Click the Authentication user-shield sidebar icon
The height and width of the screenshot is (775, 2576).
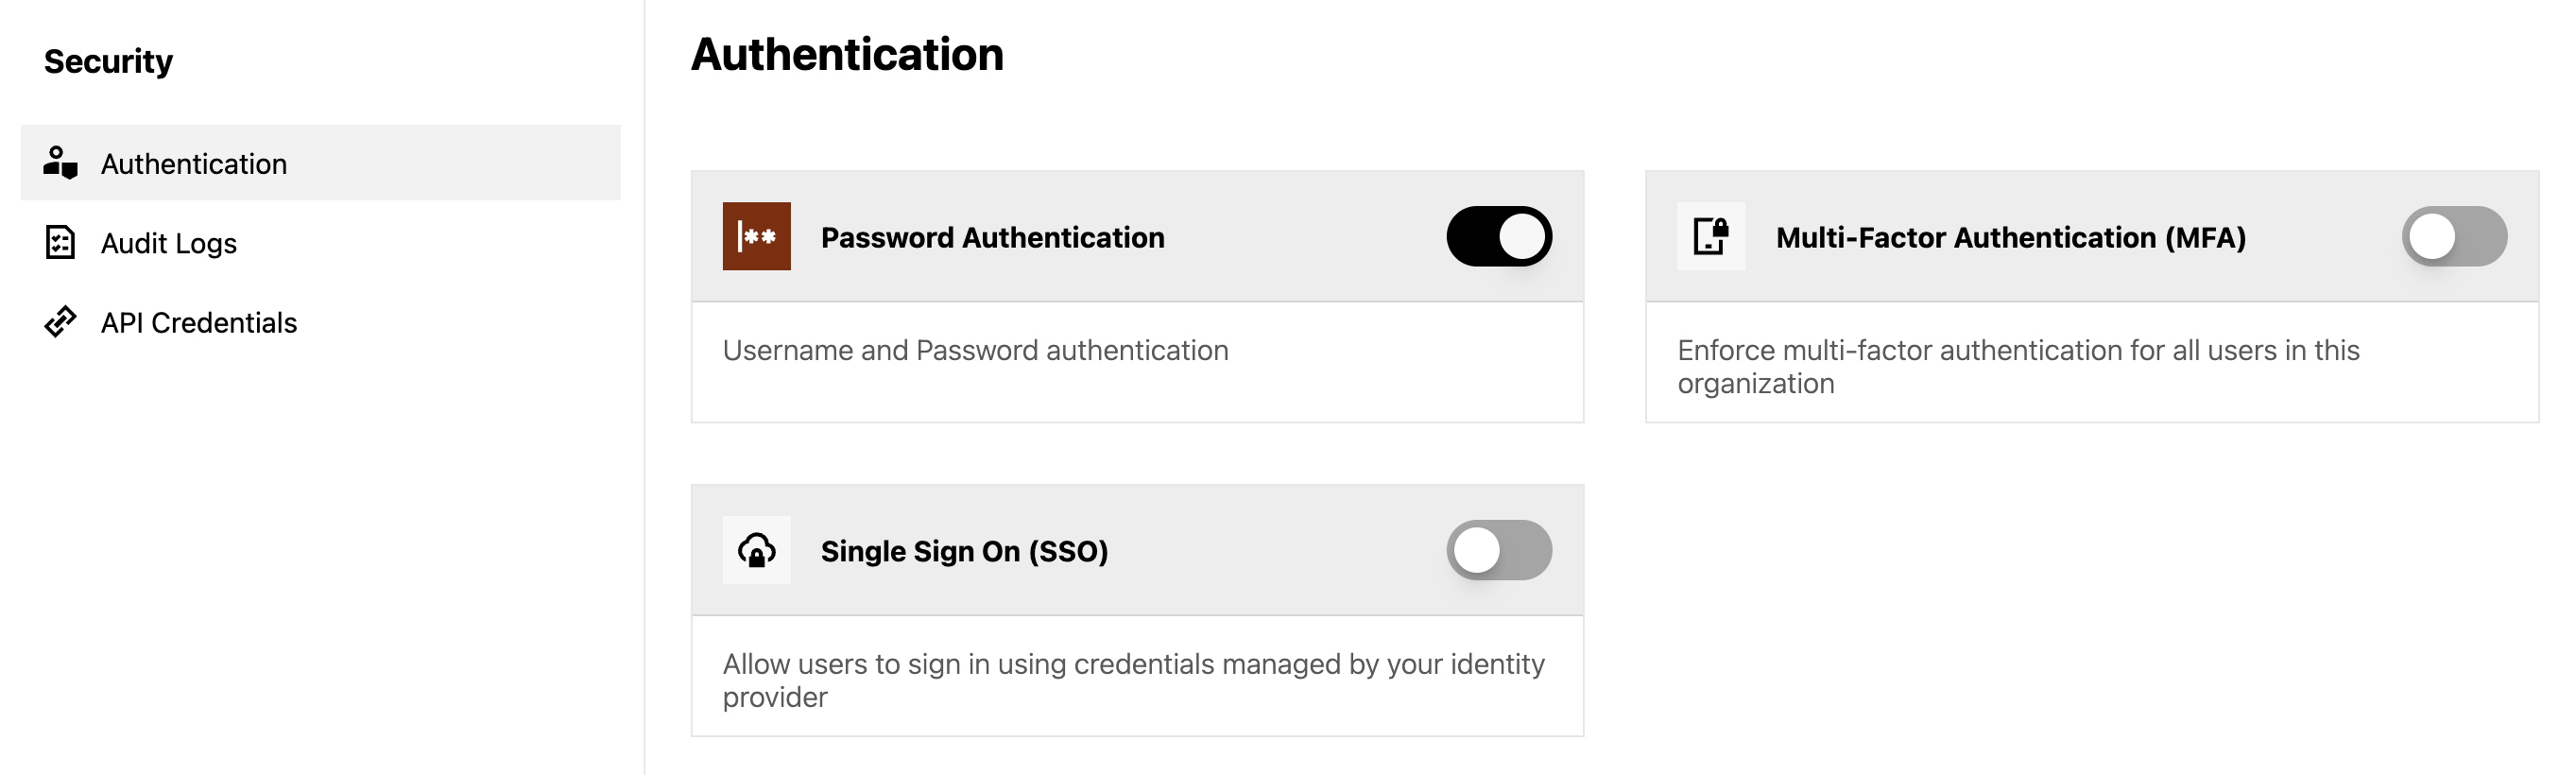(60, 163)
